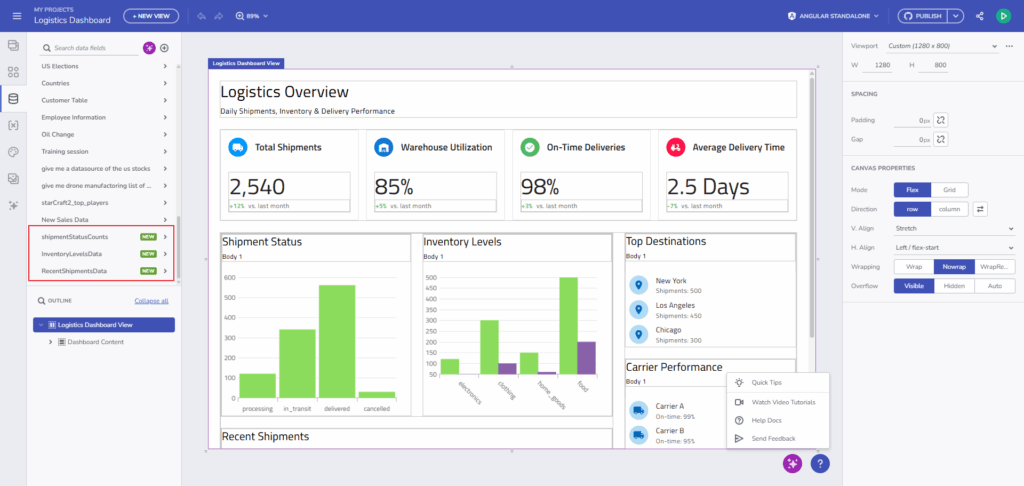Select Watch Video Tutorials in help menu

783,402
